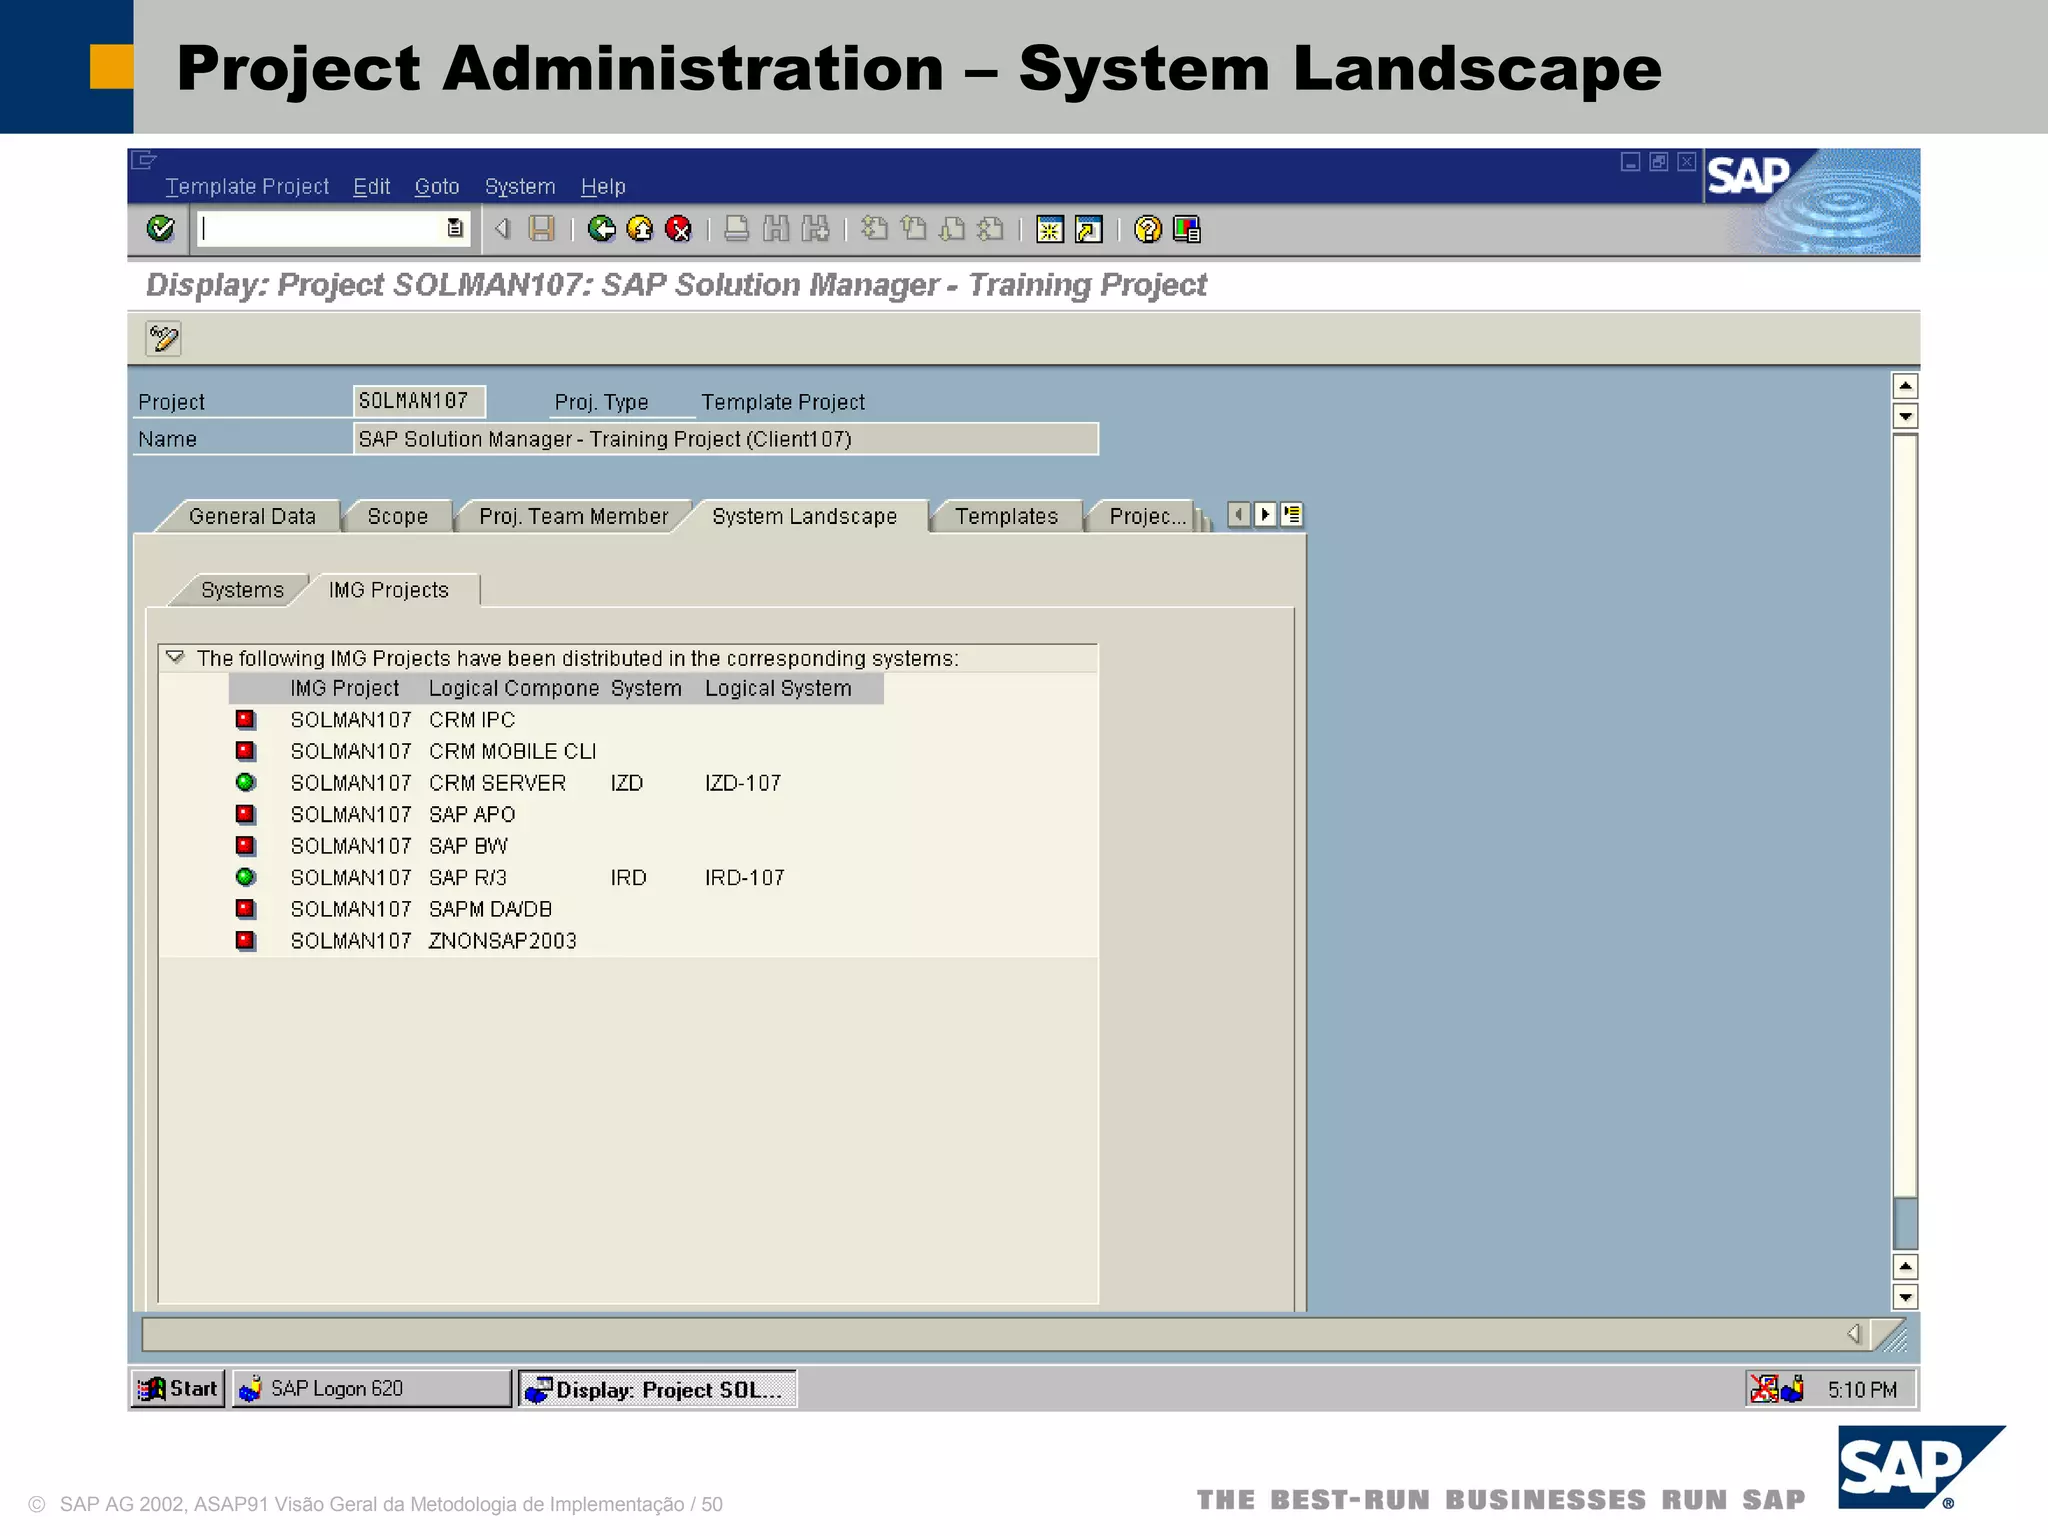Switch to the Templates tab

[x=1006, y=516]
